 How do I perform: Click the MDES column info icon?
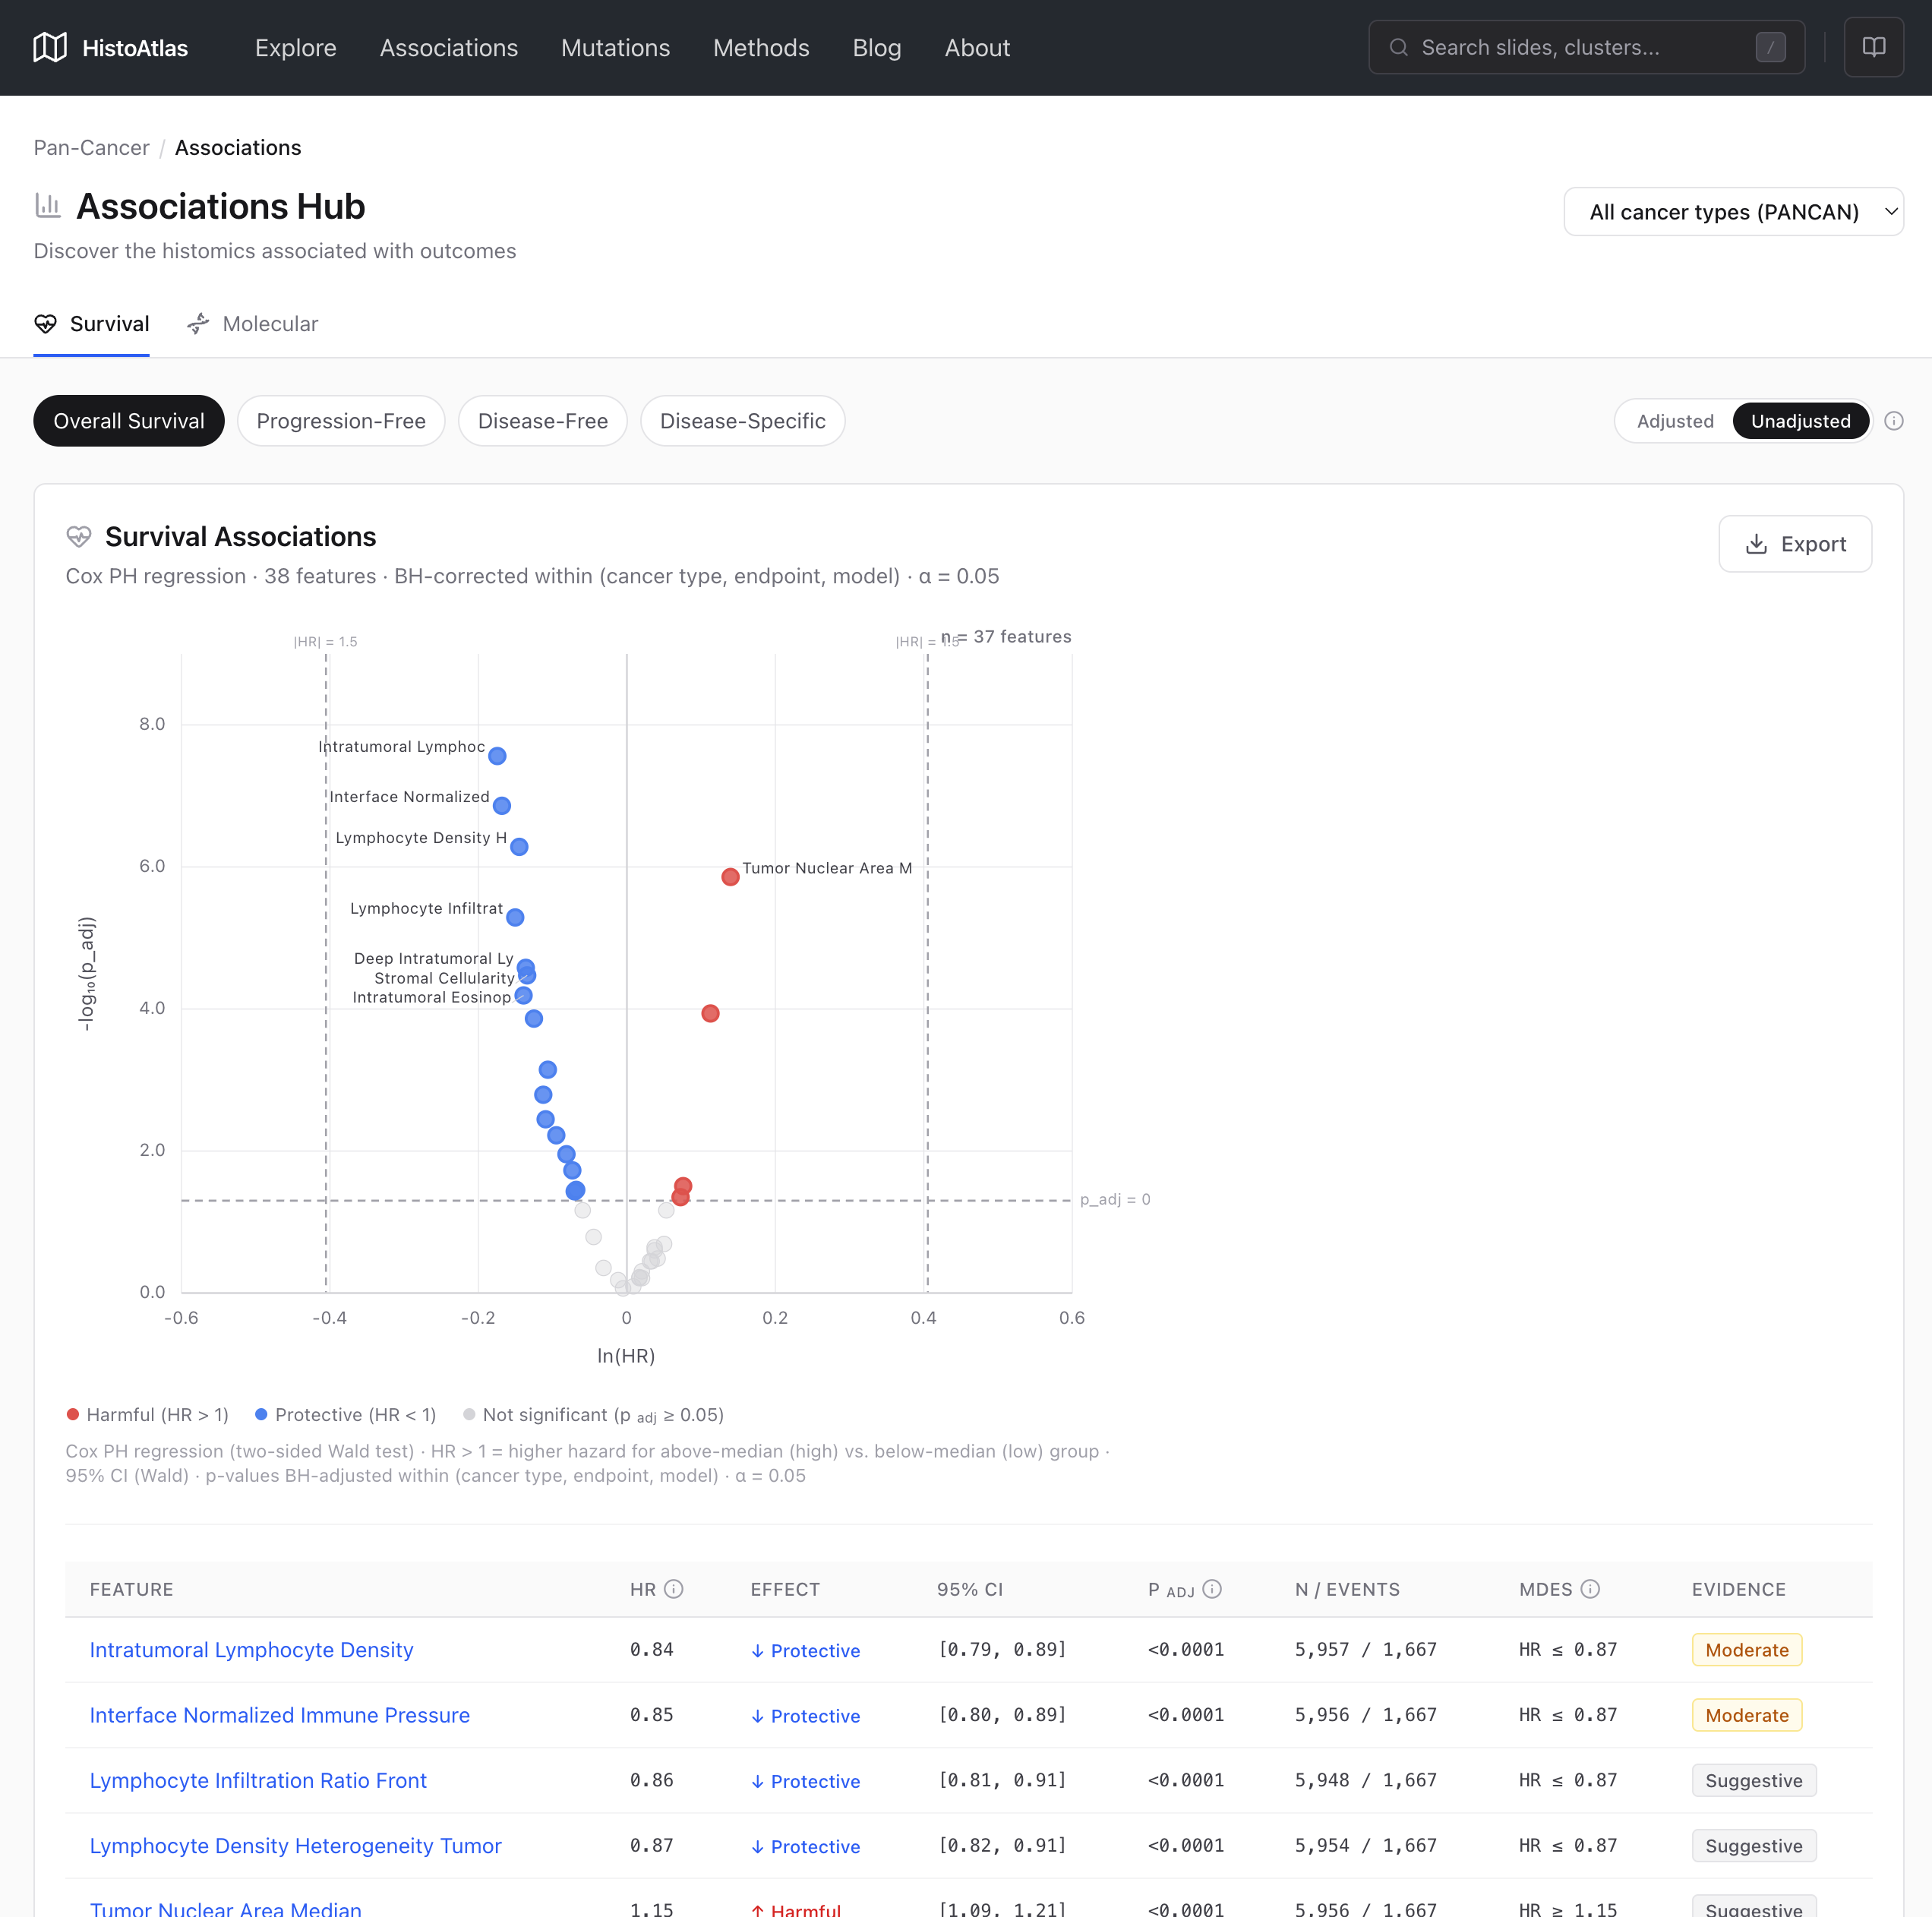(x=1590, y=1589)
